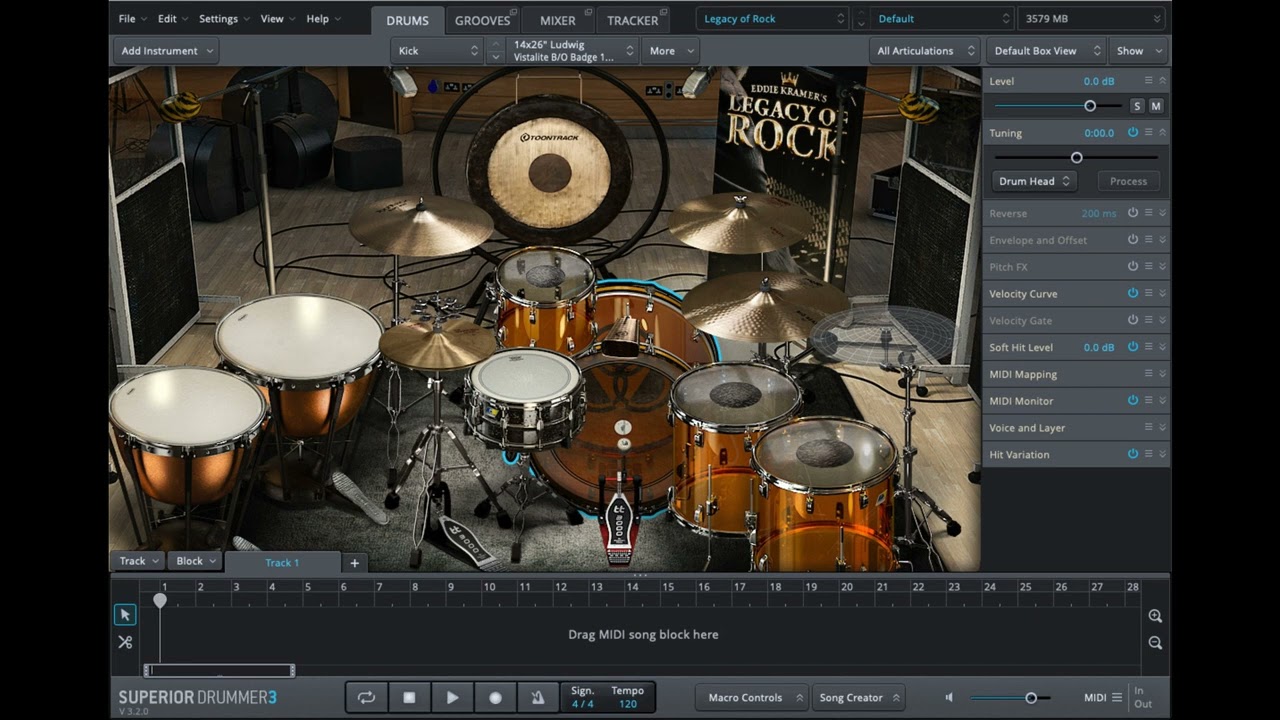Open the Soft Hit Level menu icon
The width and height of the screenshot is (1280, 720).
(1148, 347)
